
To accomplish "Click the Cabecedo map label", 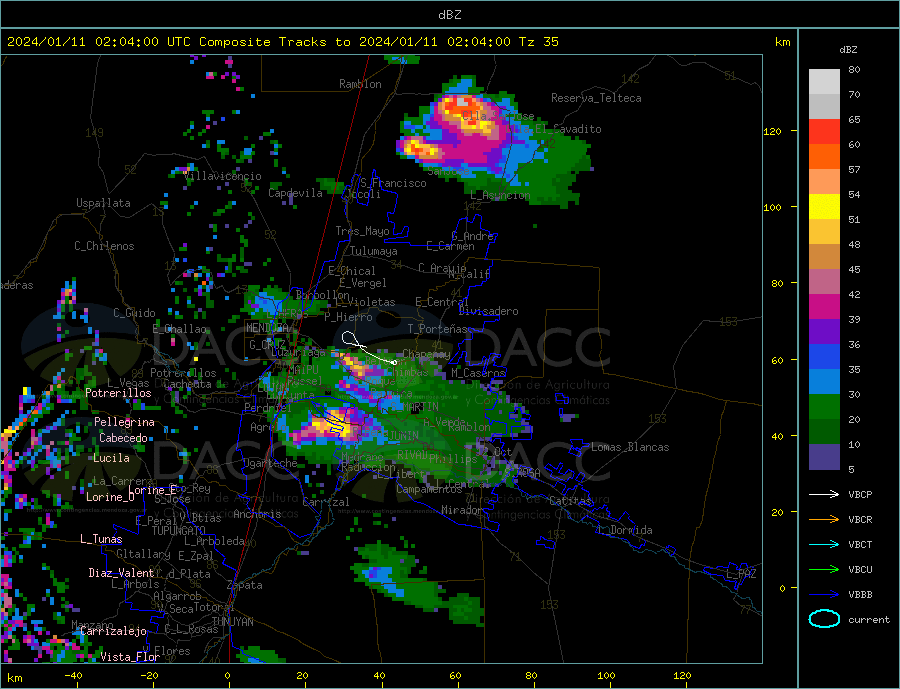I will click(x=123, y=438).
